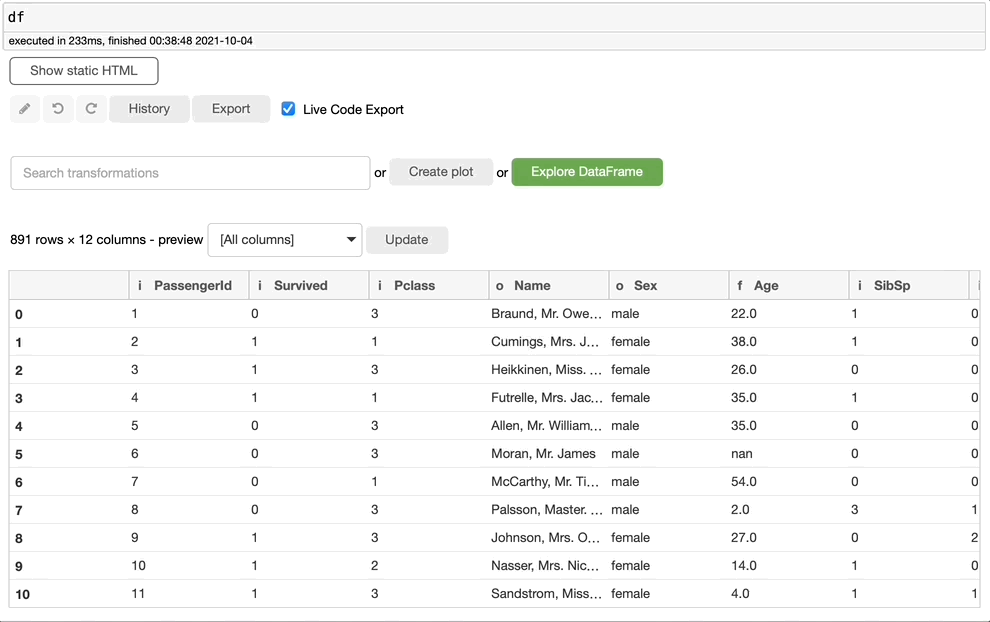Image resolution: width=990 pixels, height=622 pixels.
Task: Toggle the Live Code Export checkbox
Action: tap(288, 109)
